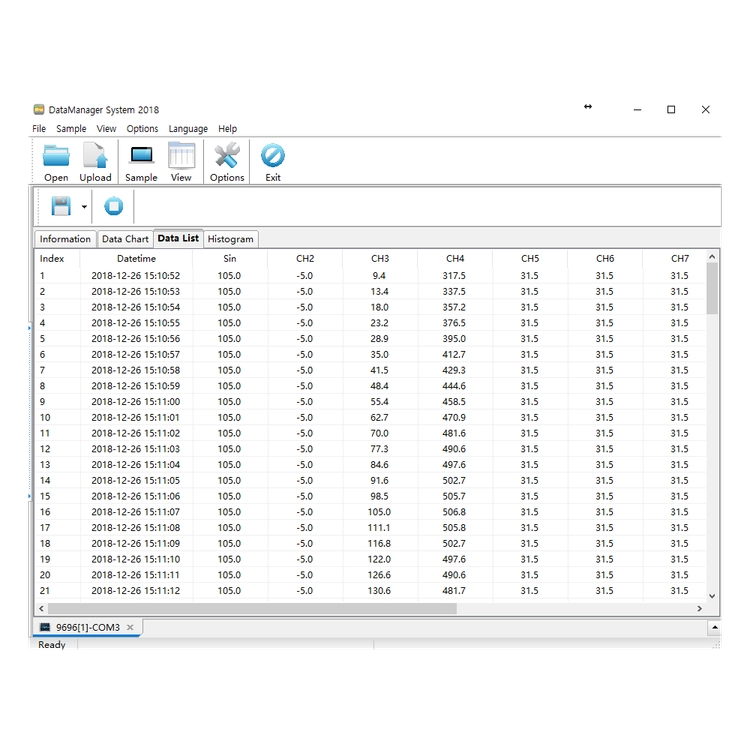Open the File menu

[x=39, y=129]
